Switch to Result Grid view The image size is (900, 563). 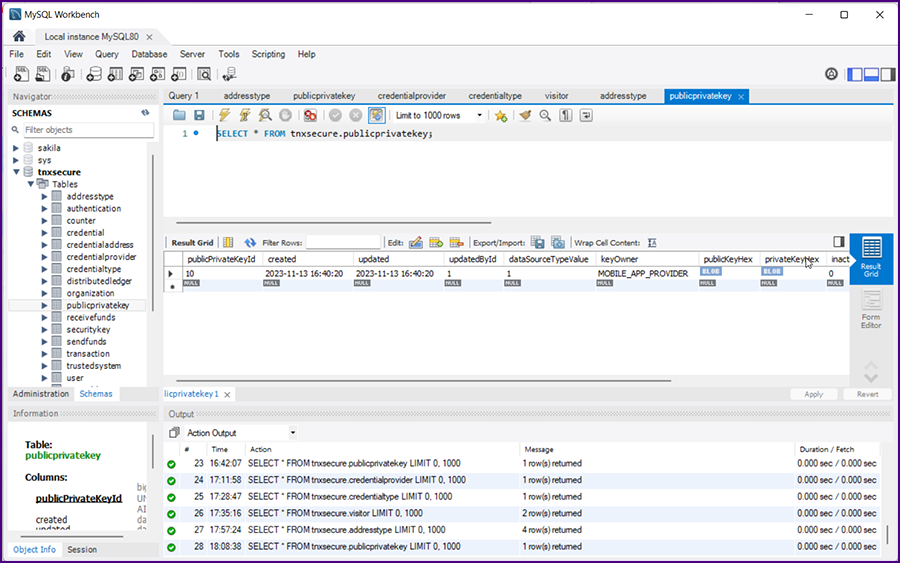pyautogui.click(x=871, y=258)
